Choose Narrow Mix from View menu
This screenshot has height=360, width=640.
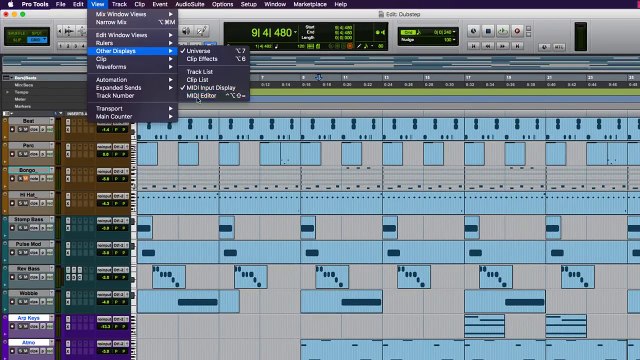(132, 22)
